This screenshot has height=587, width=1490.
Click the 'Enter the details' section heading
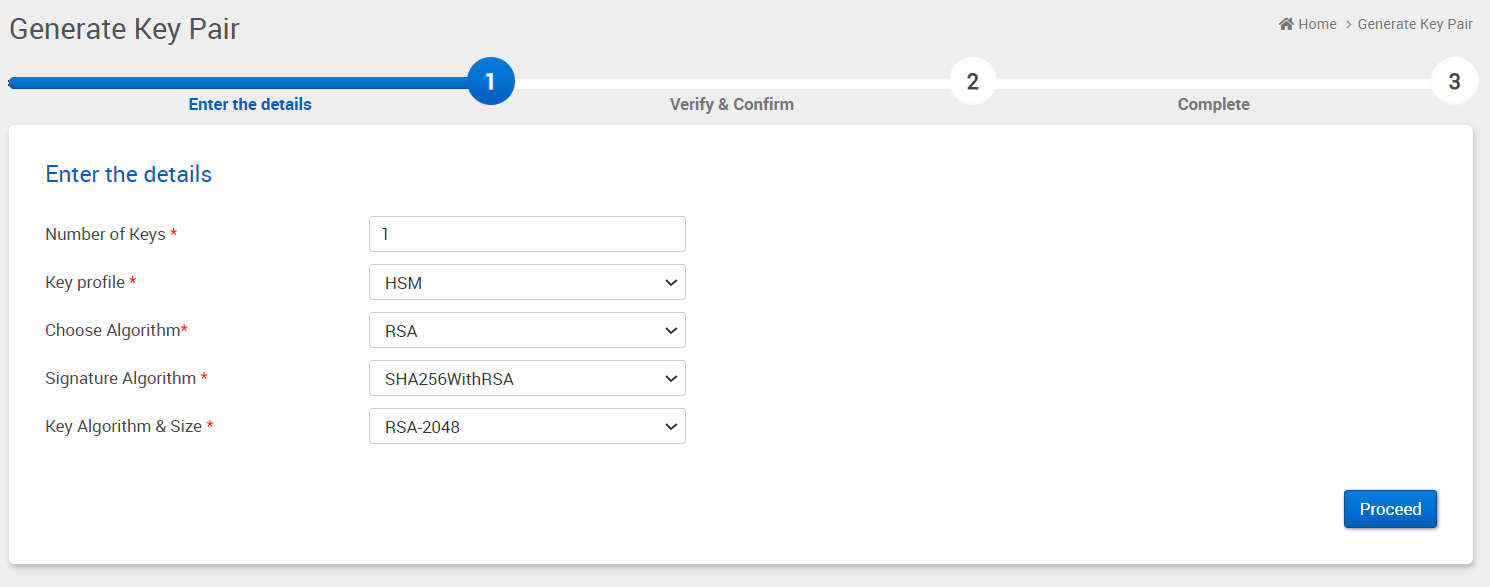129,174
